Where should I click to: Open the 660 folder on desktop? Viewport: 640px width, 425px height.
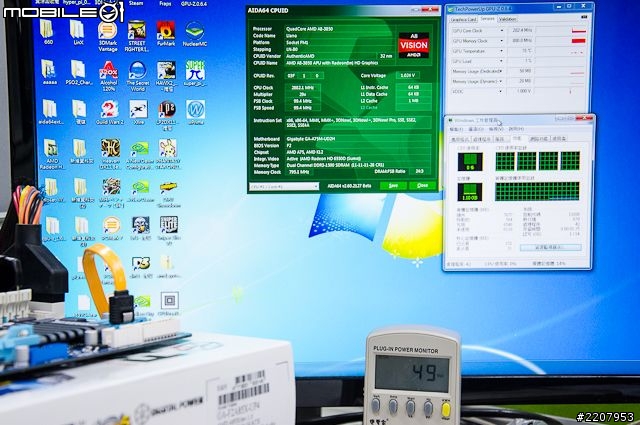48,32
